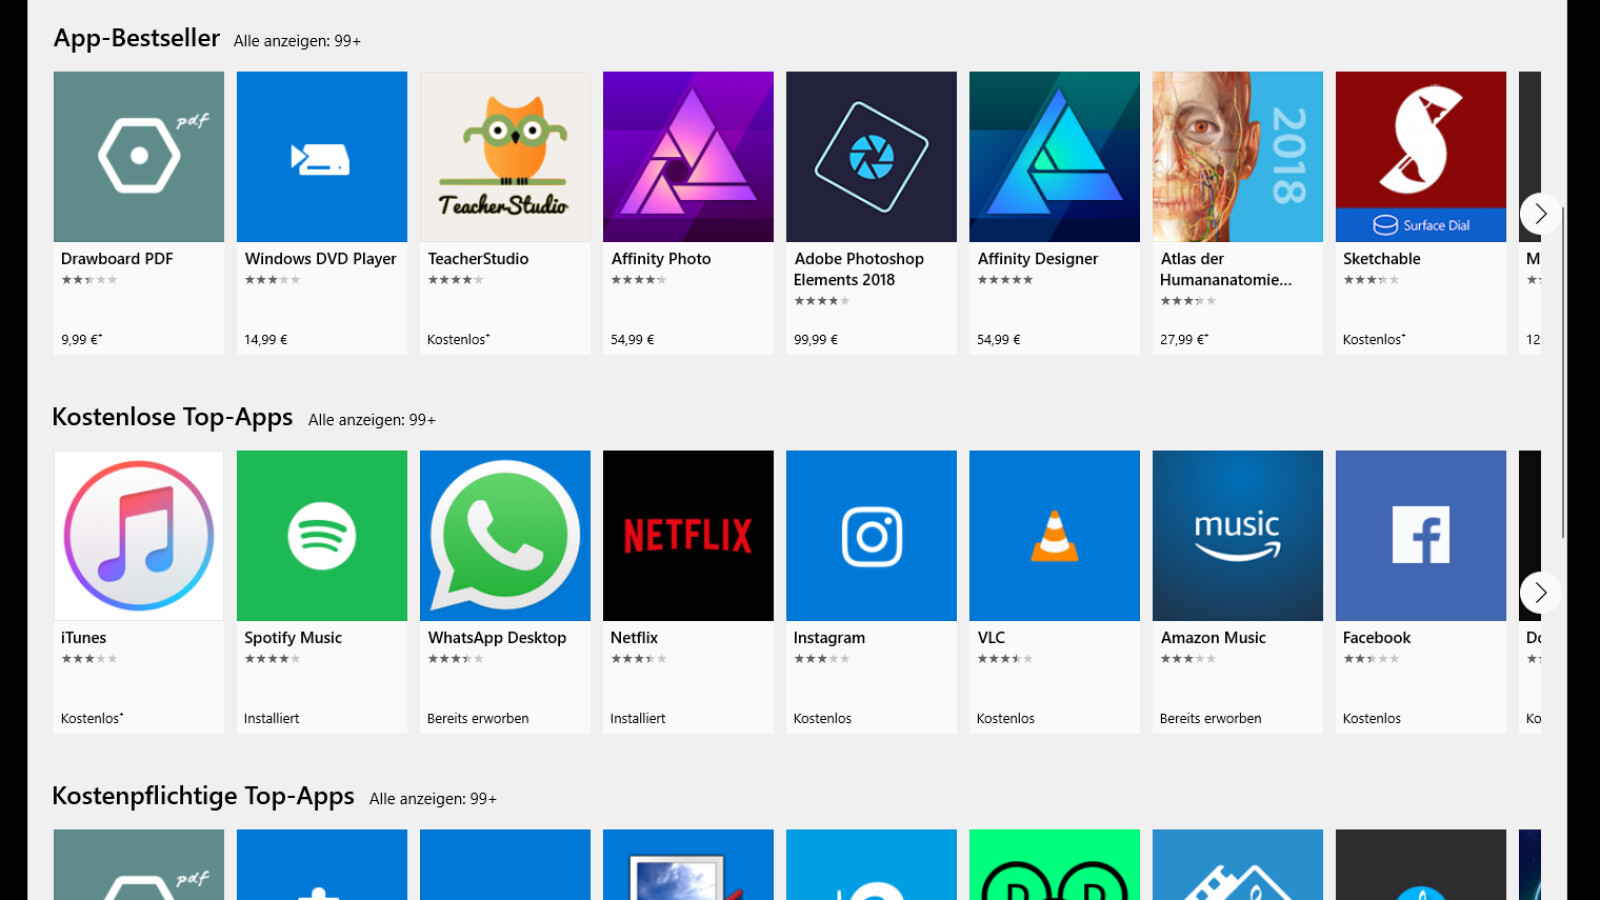1600x900 pixels.
Task: Click the '9,99 €' price of Drawboard PDF
Action: (81, 340)
